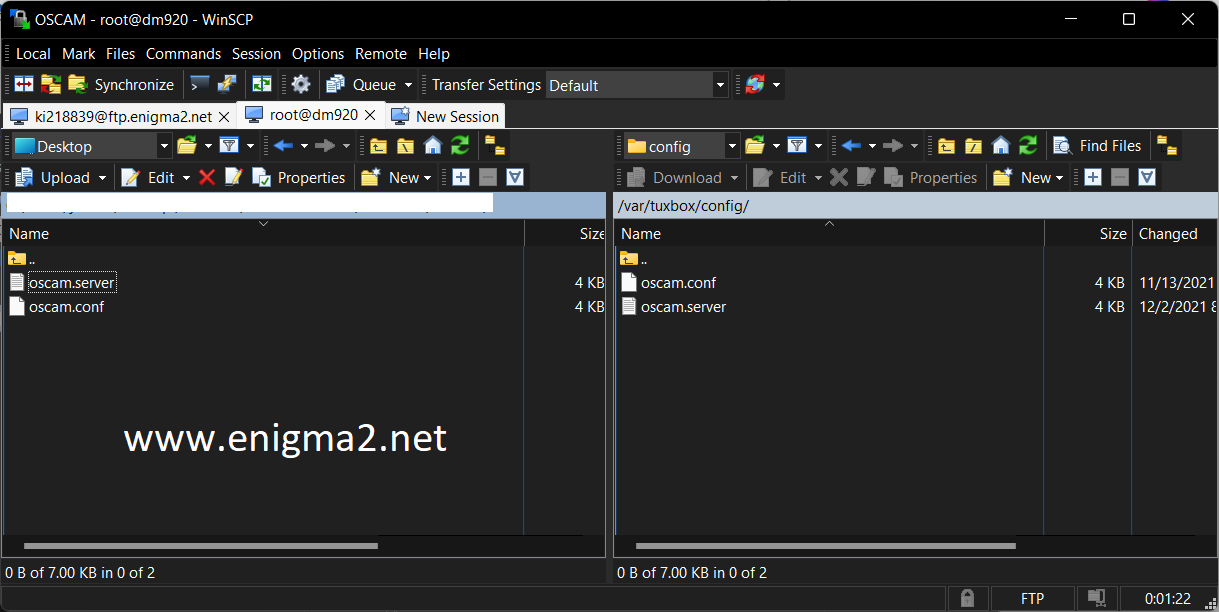The height and width of the screenshot is (612, 1219).
Task: Click the local New button
Action: tap(397, 177)
